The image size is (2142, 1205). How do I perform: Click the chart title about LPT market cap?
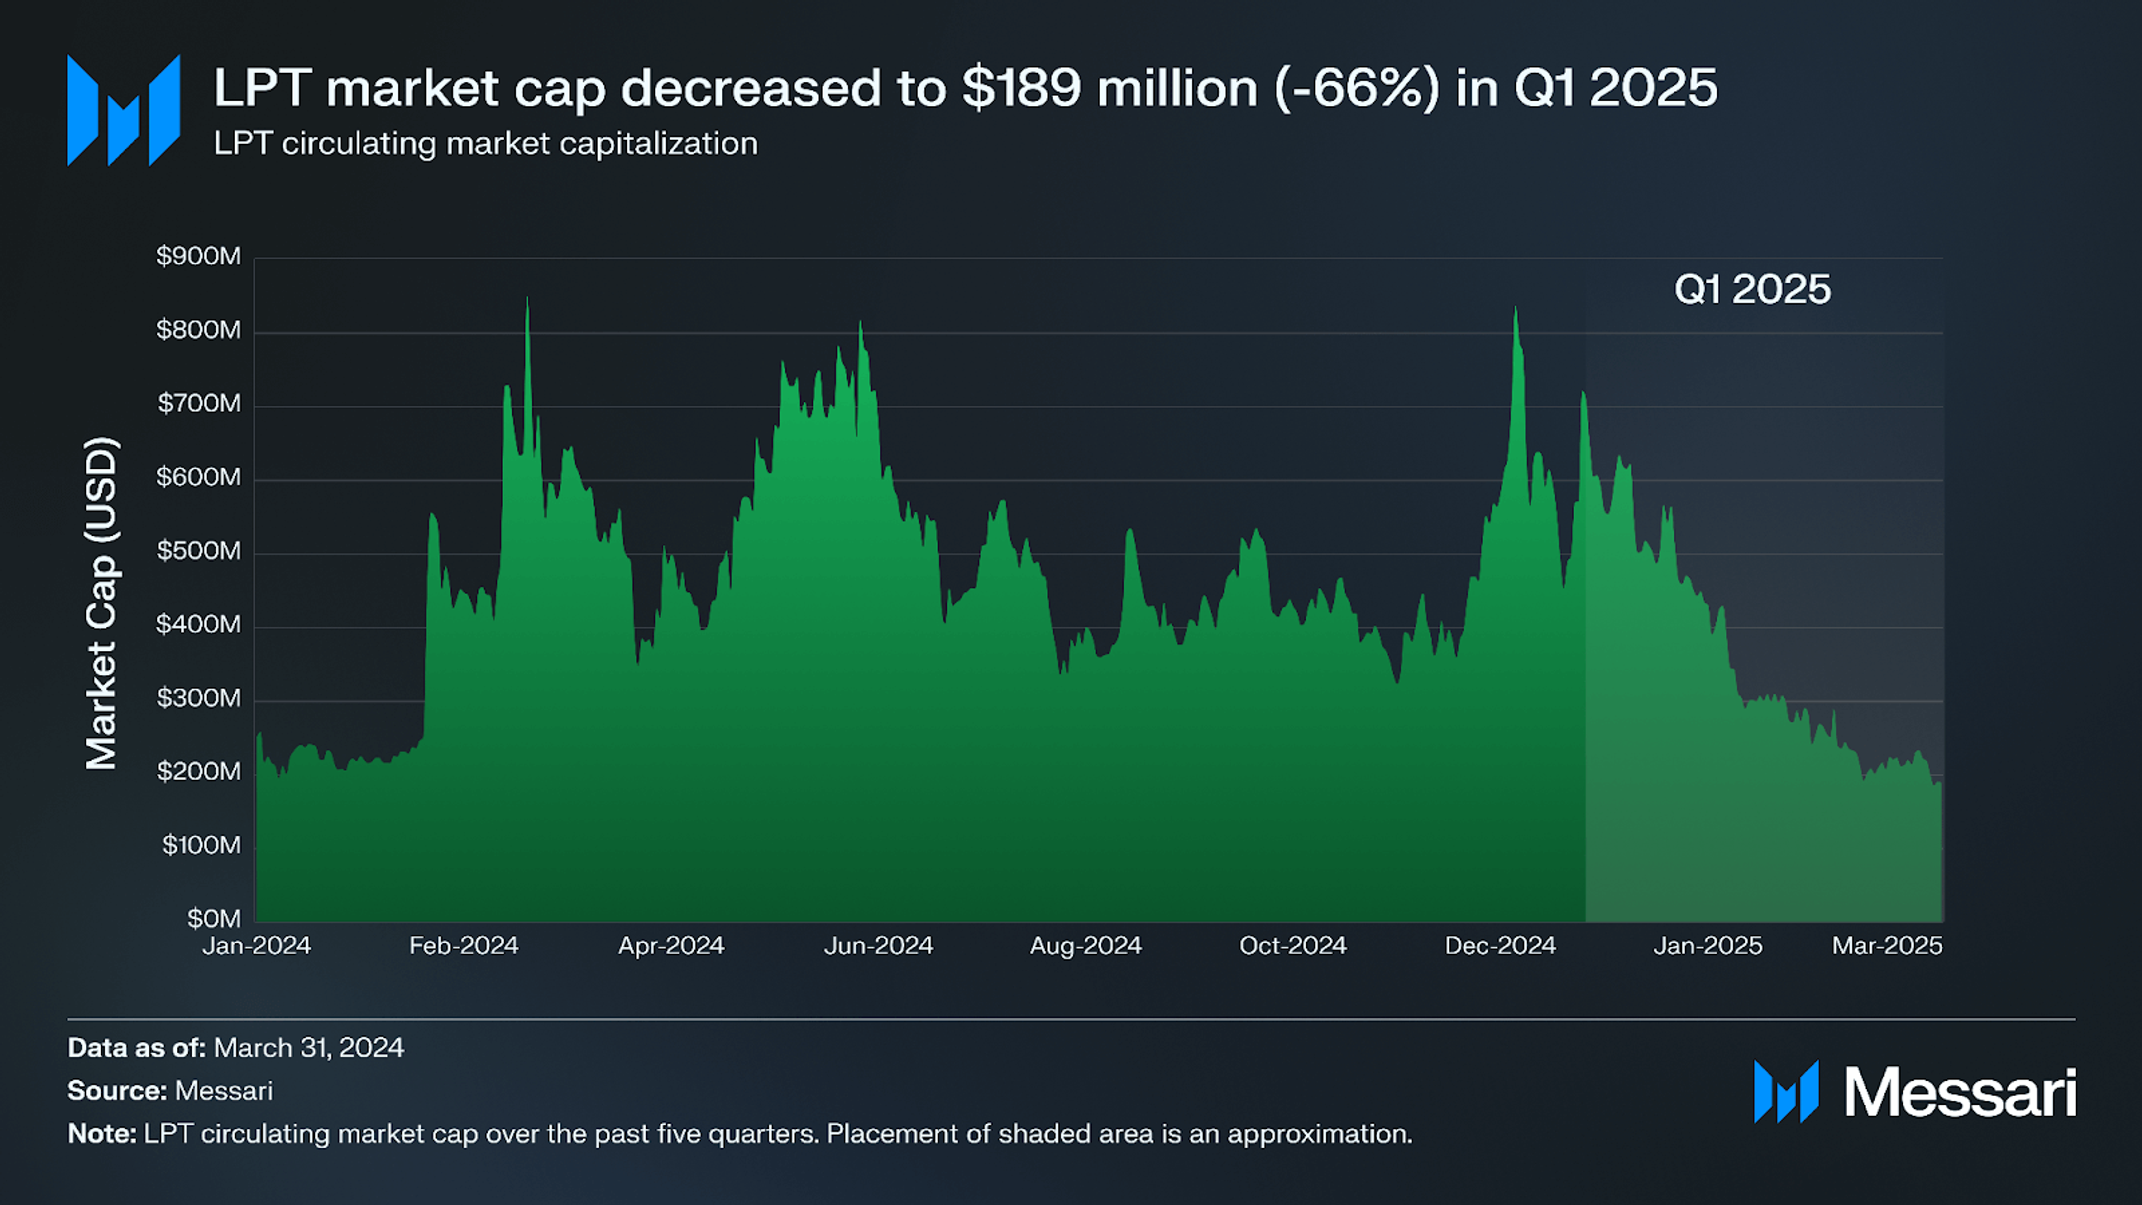coord(965,87)
